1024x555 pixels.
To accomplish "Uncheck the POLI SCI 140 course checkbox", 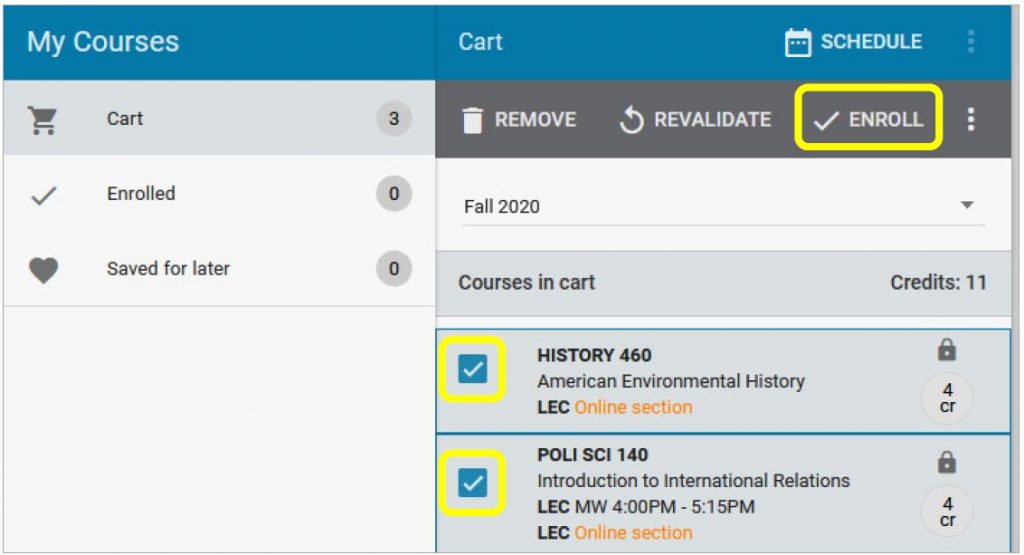I will coord(472,483).
